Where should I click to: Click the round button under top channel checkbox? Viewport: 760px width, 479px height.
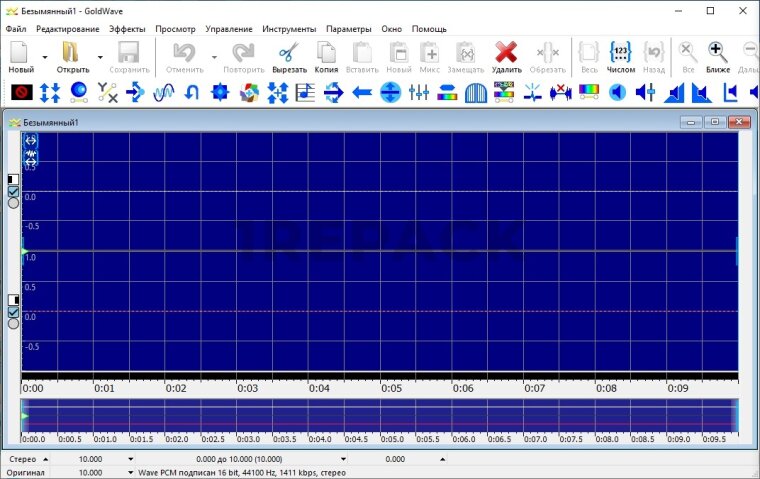13,203
